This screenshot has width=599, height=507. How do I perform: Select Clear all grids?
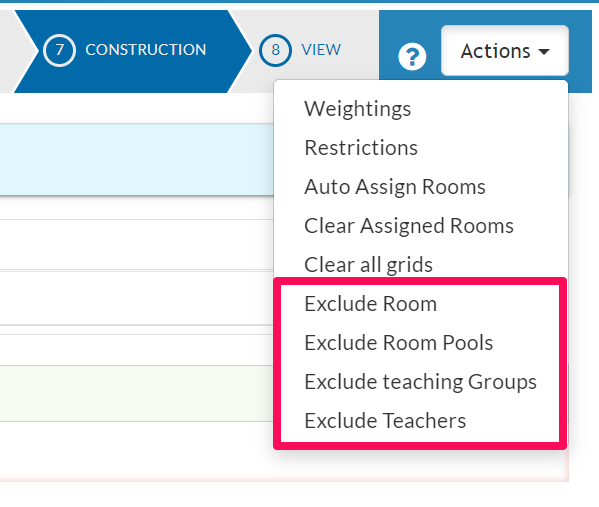click(368, 265)
